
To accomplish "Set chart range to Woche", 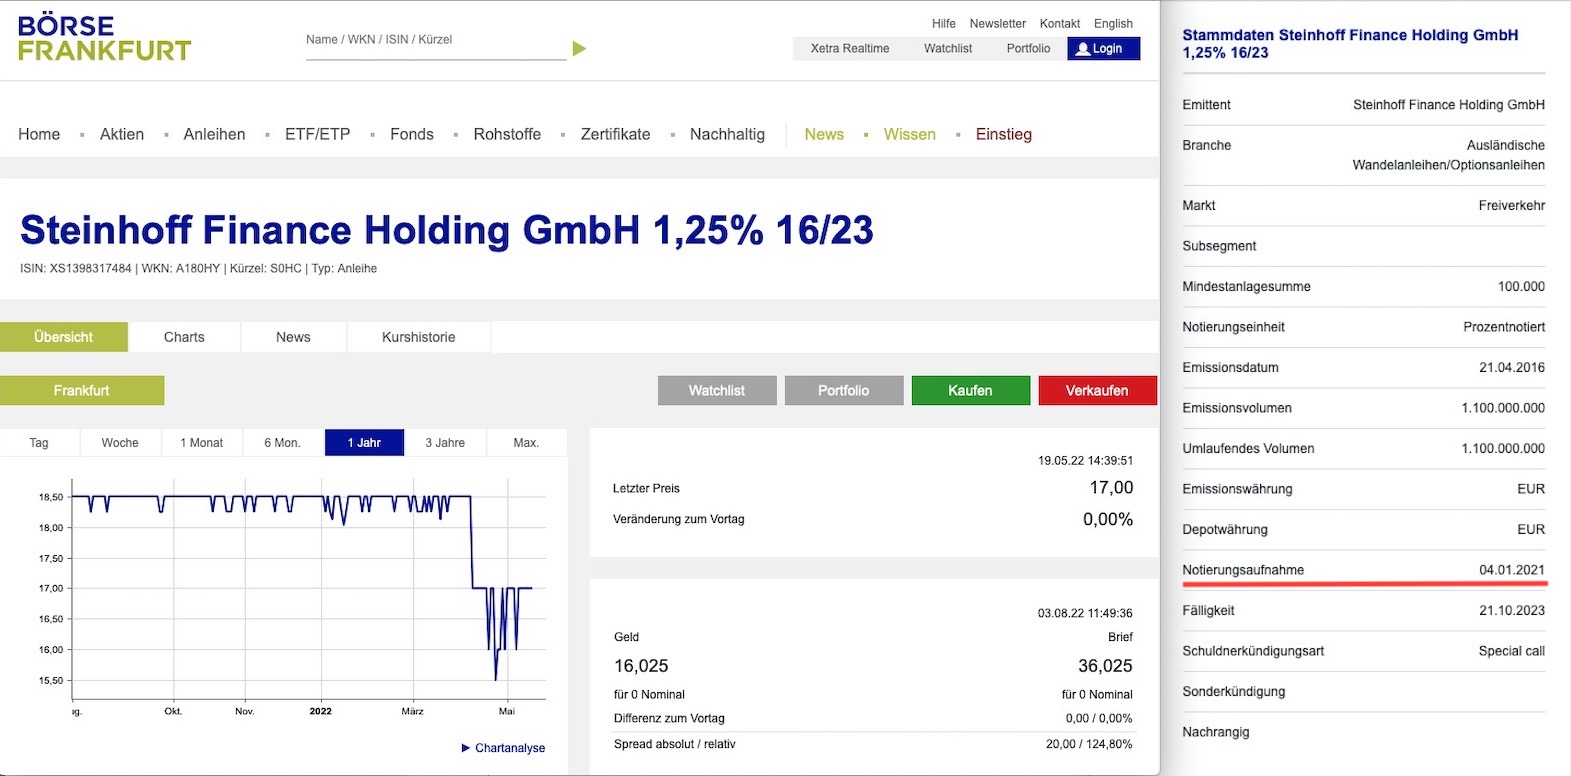I will click(120, 442).
